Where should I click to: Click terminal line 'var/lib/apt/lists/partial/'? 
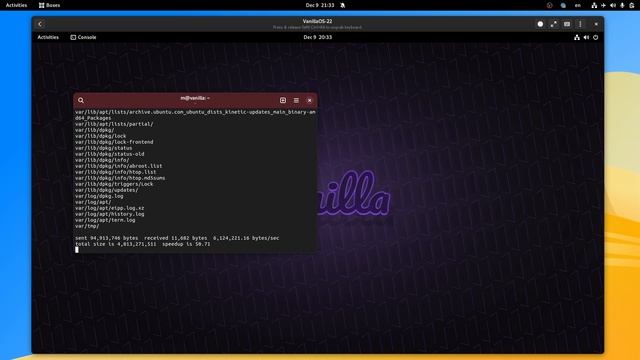pos(114,124)
